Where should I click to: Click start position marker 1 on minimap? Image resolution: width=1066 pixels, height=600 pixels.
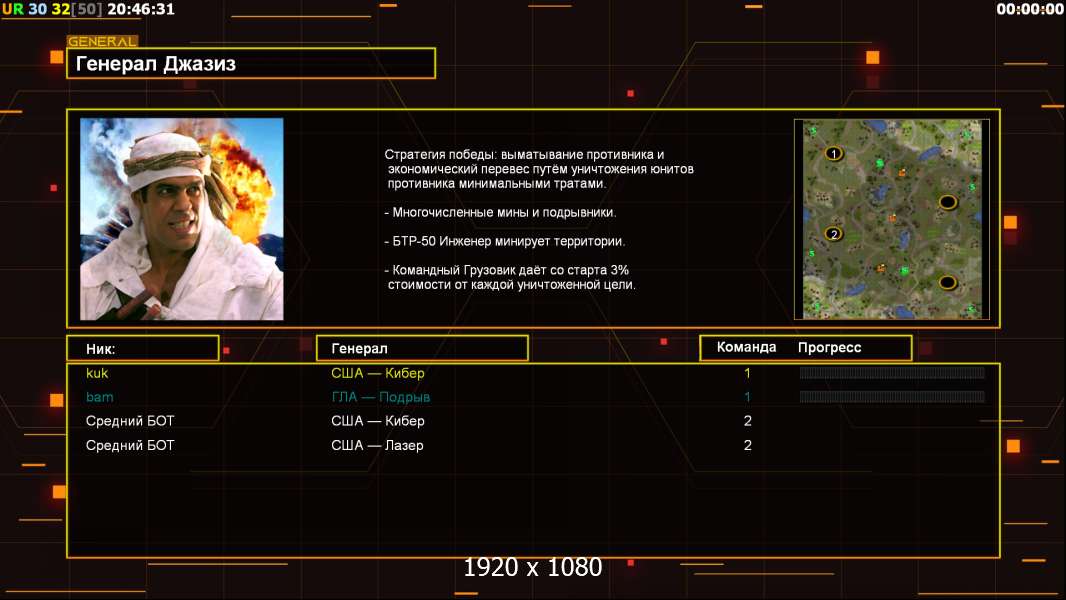833,154
